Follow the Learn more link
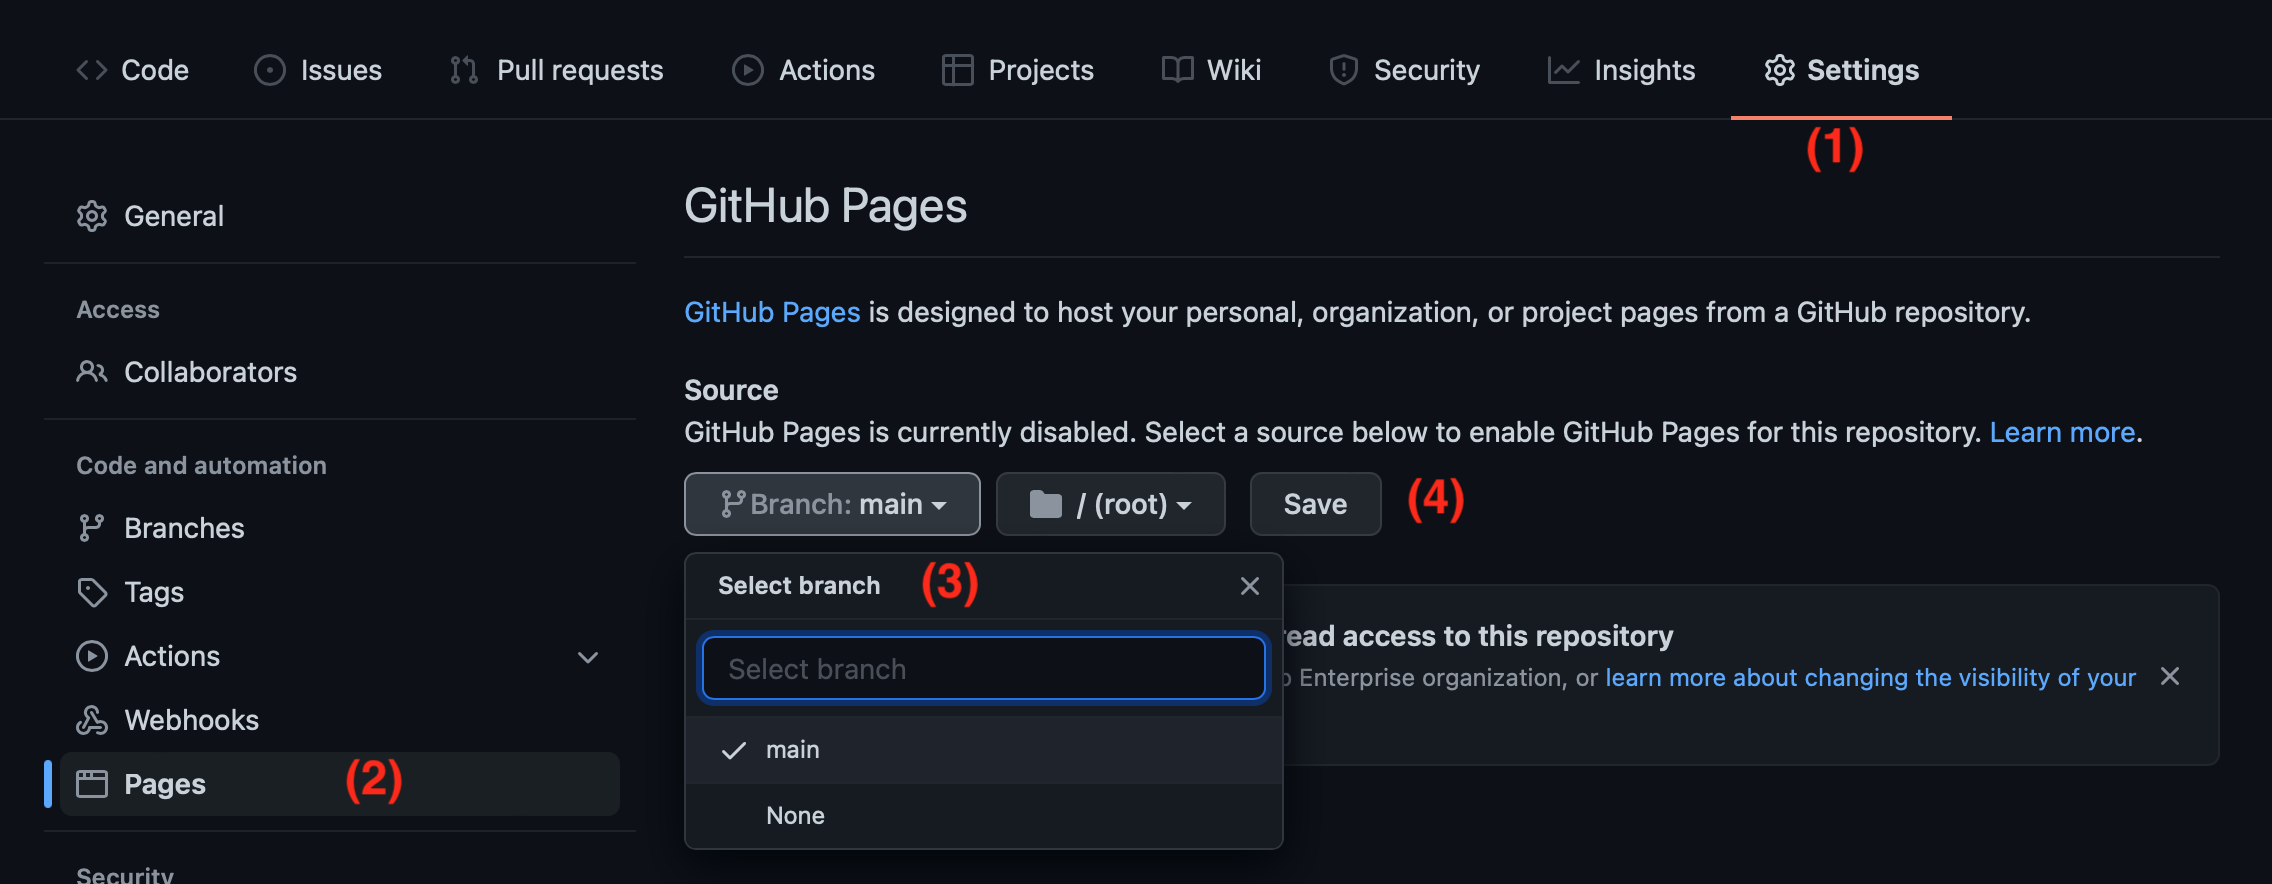 pos(2062,432)
